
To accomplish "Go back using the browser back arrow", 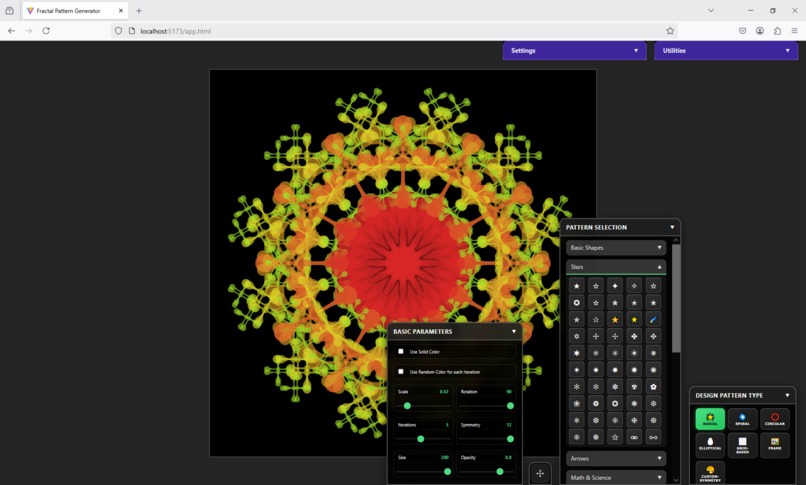I will coord(11,31).
